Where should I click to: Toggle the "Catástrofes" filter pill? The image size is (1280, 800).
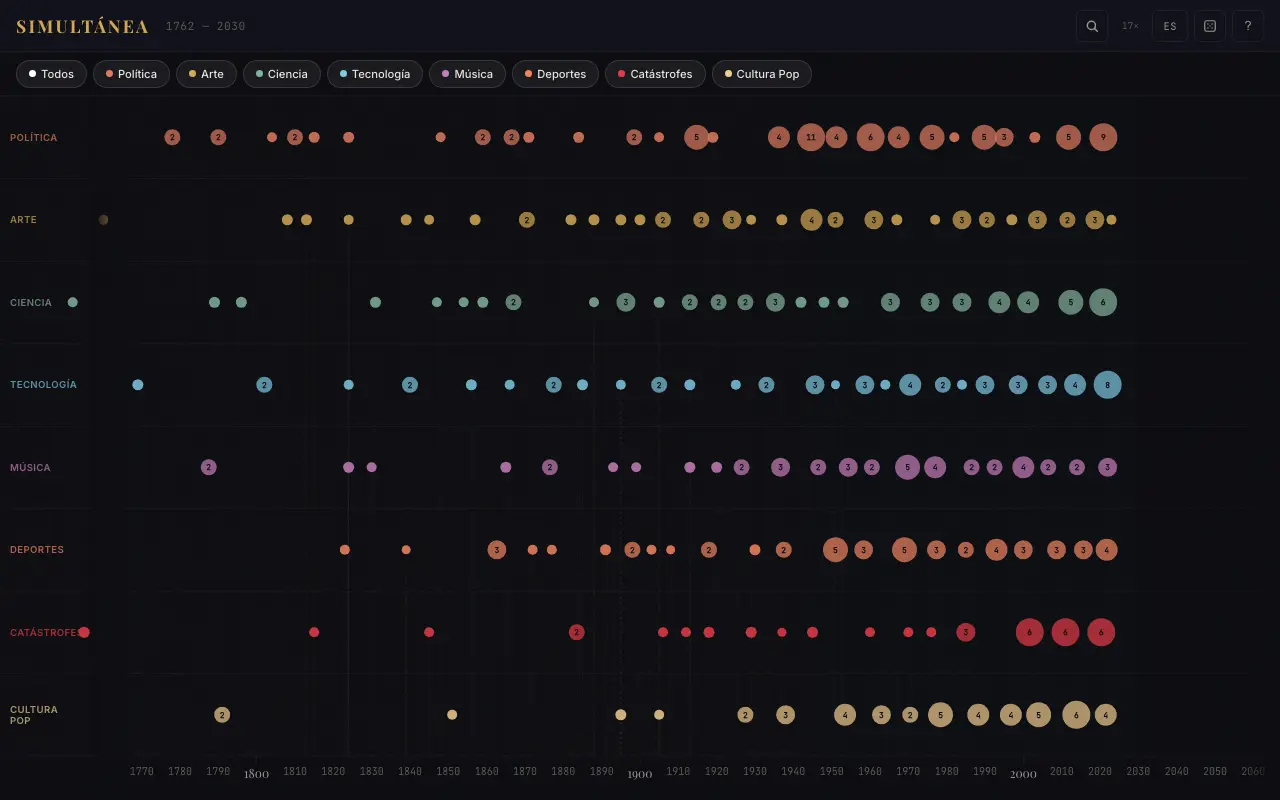[x=655, y=73]
